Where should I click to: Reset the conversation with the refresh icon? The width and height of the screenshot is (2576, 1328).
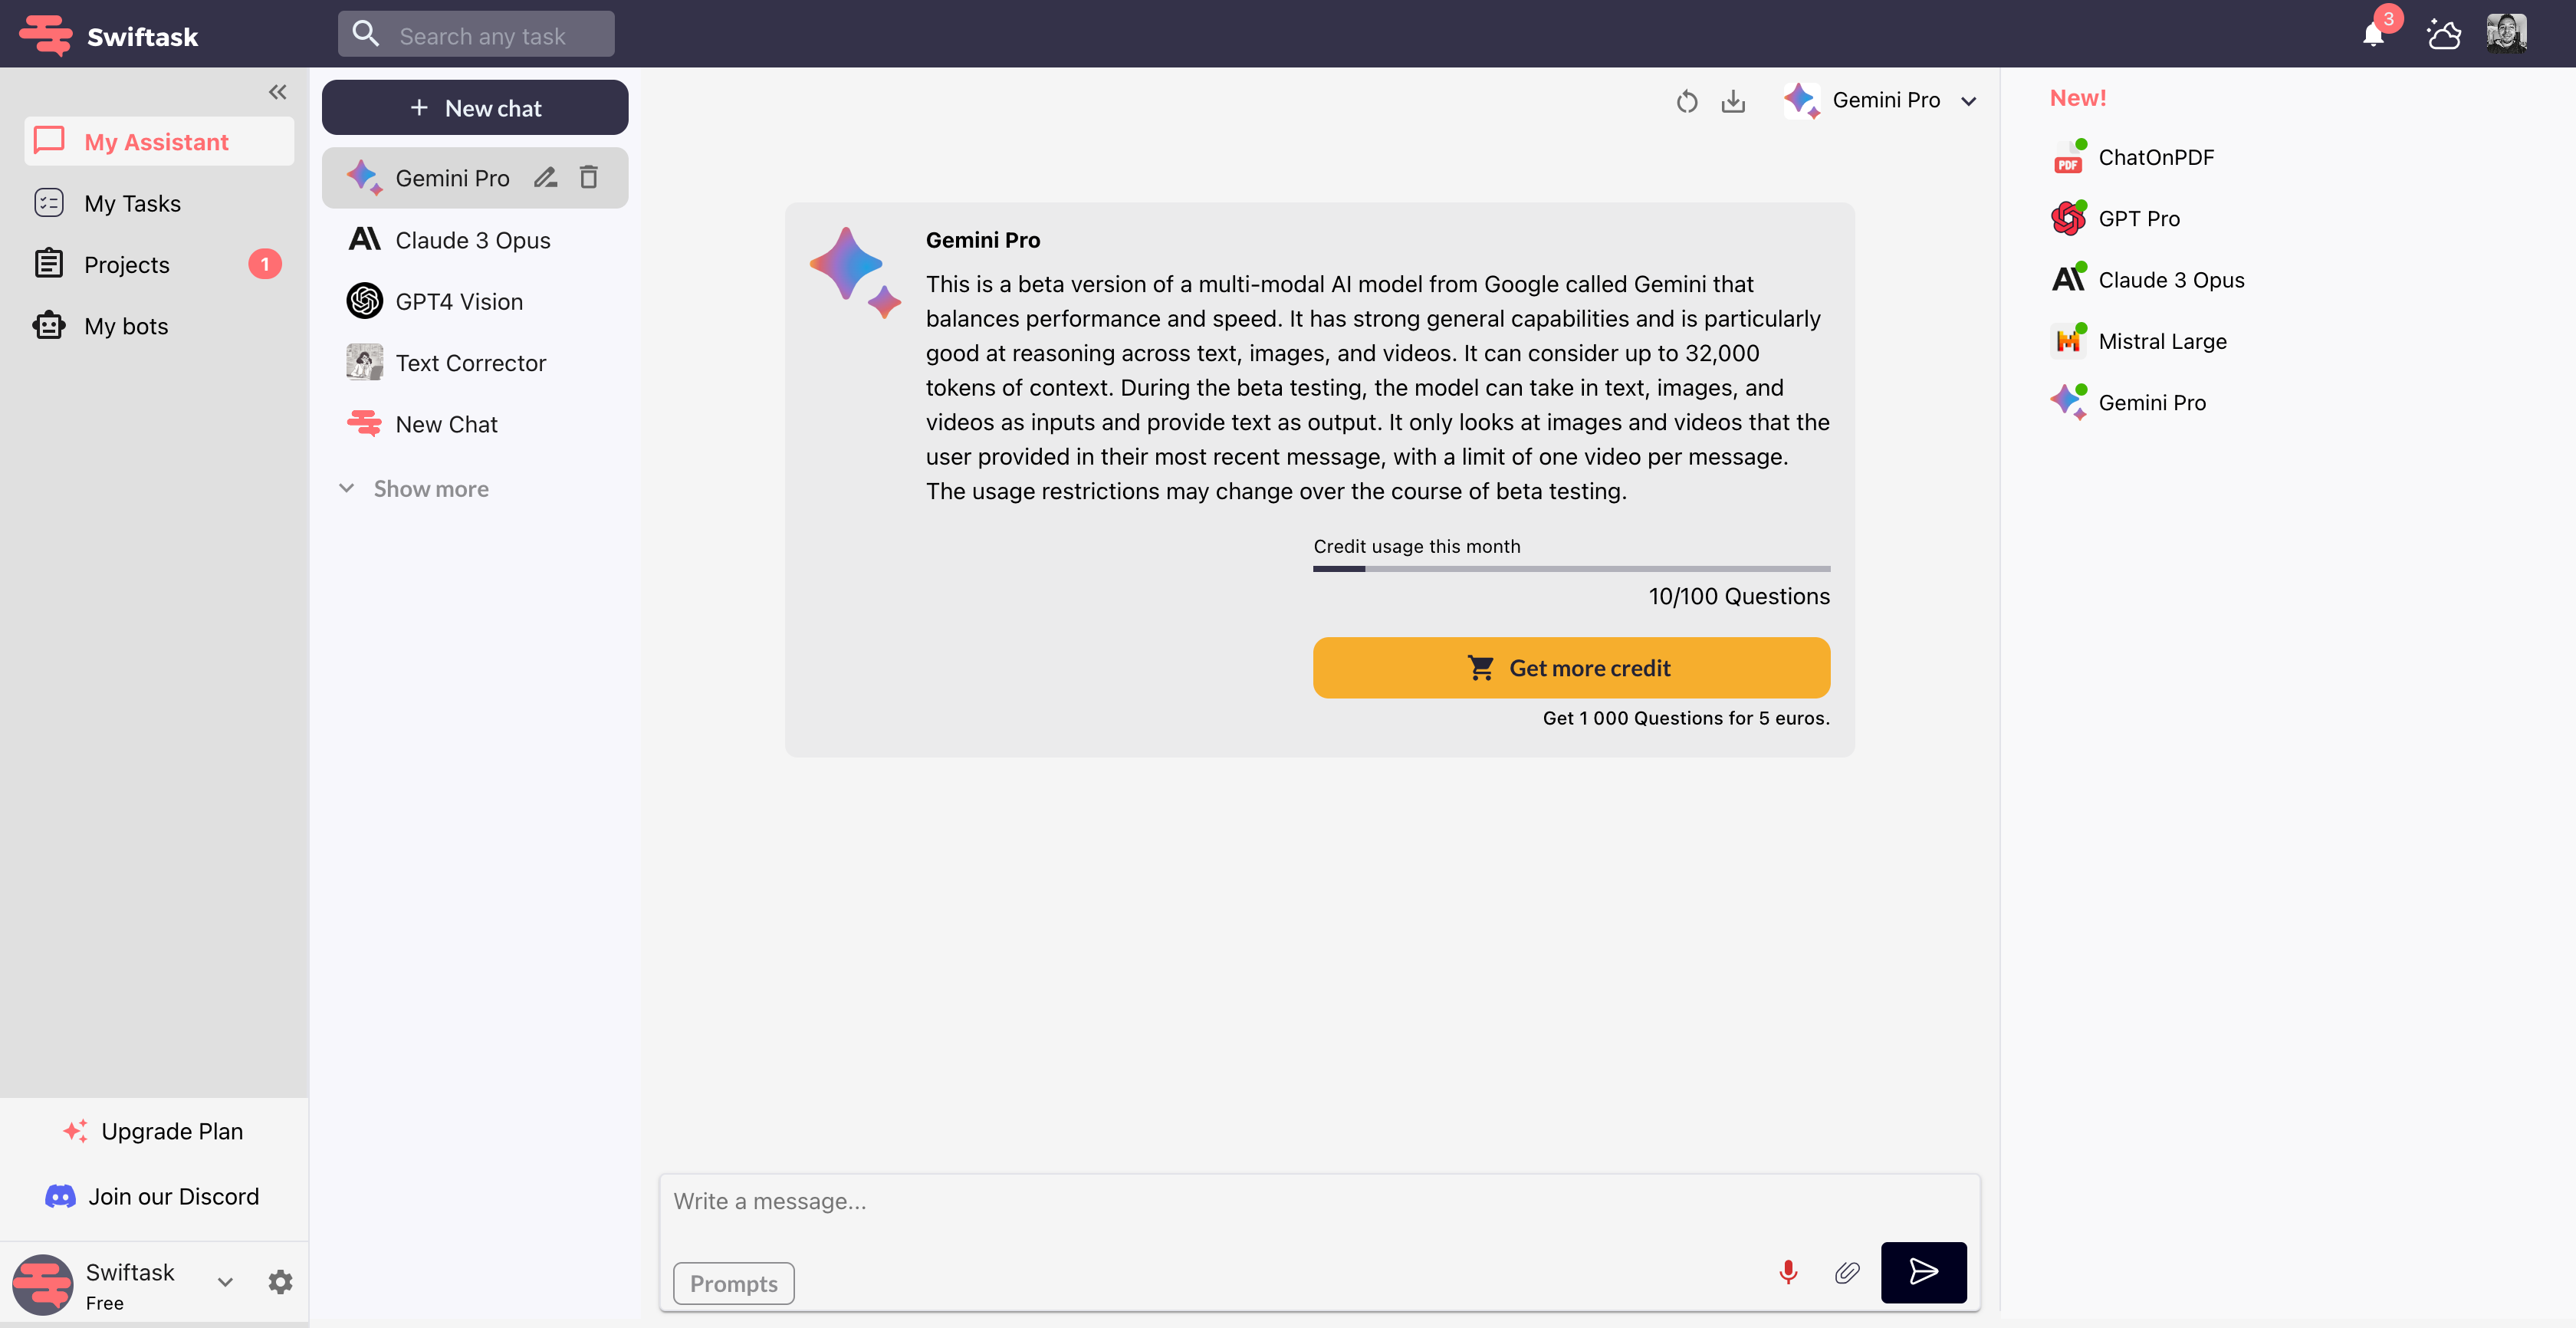coord(1687,100)
